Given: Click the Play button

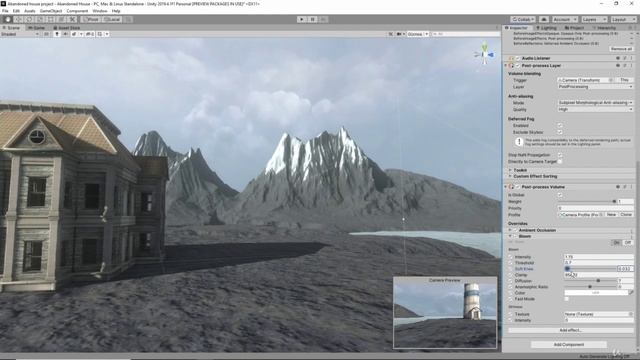Looking at the screenshot, I should pos(302,19).
